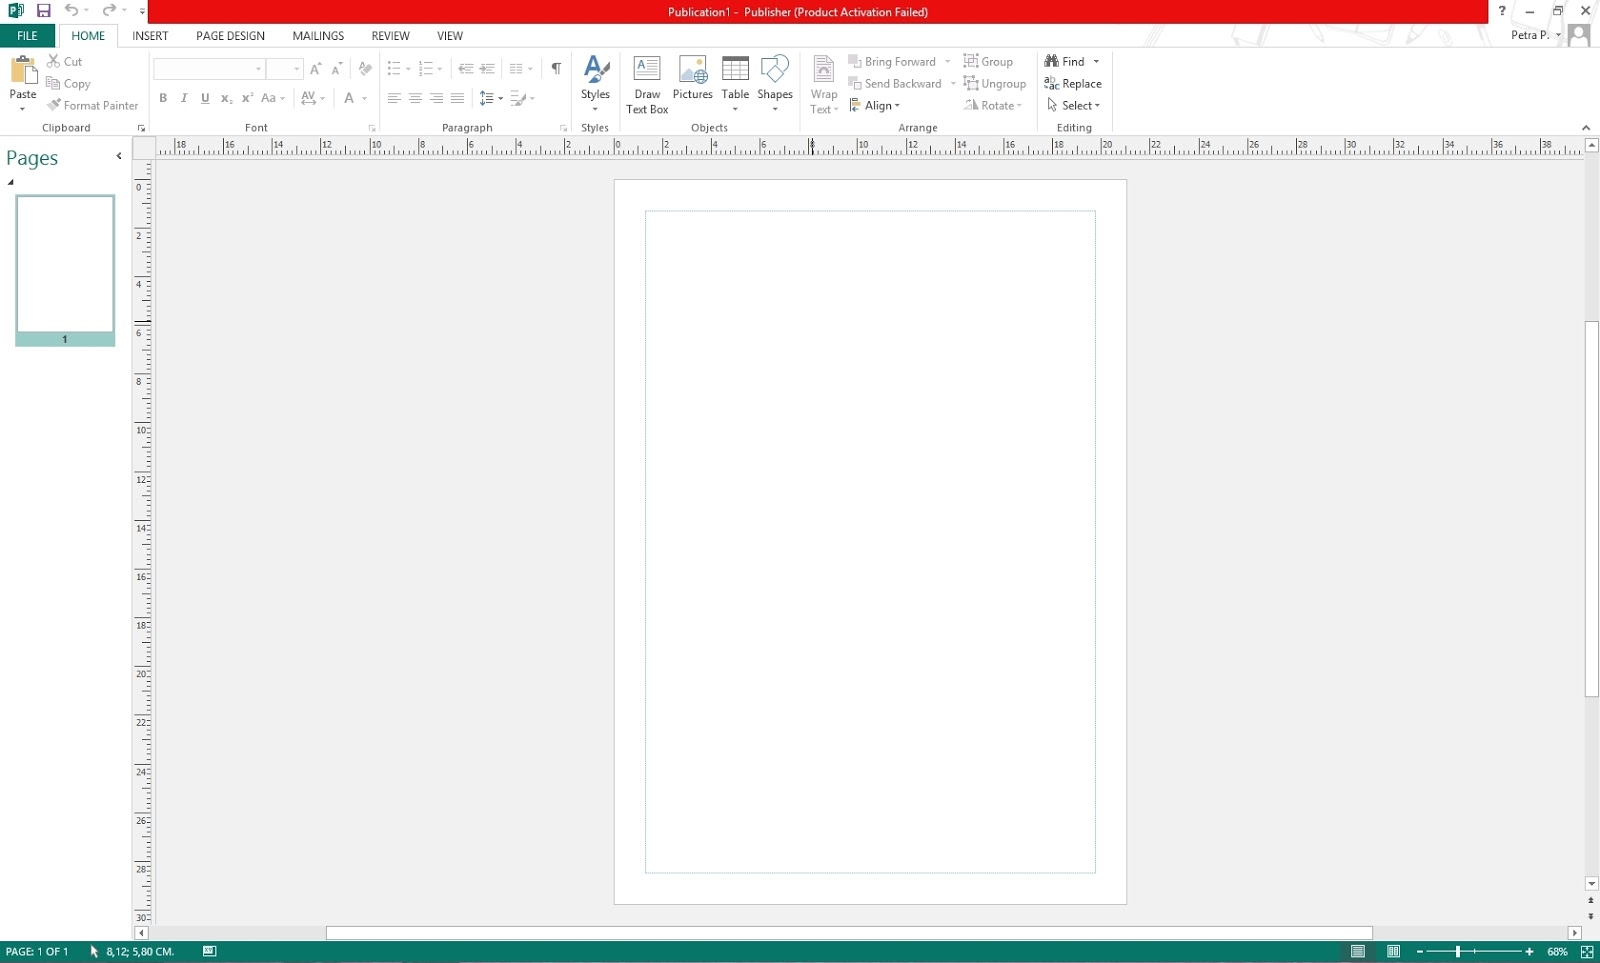Open the font size dropdown
1600x963 pixels.
click(x=296, y=69)
